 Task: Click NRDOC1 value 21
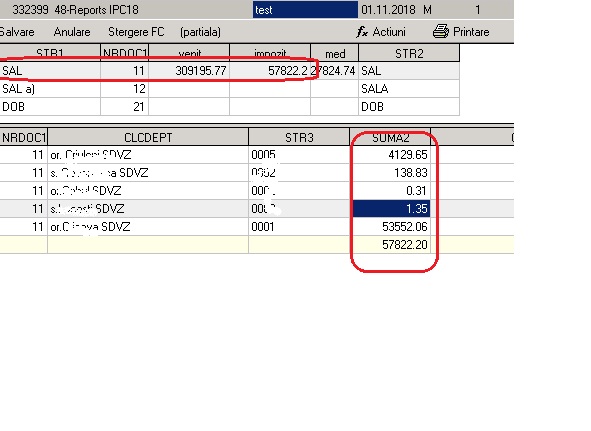(124, 107)
